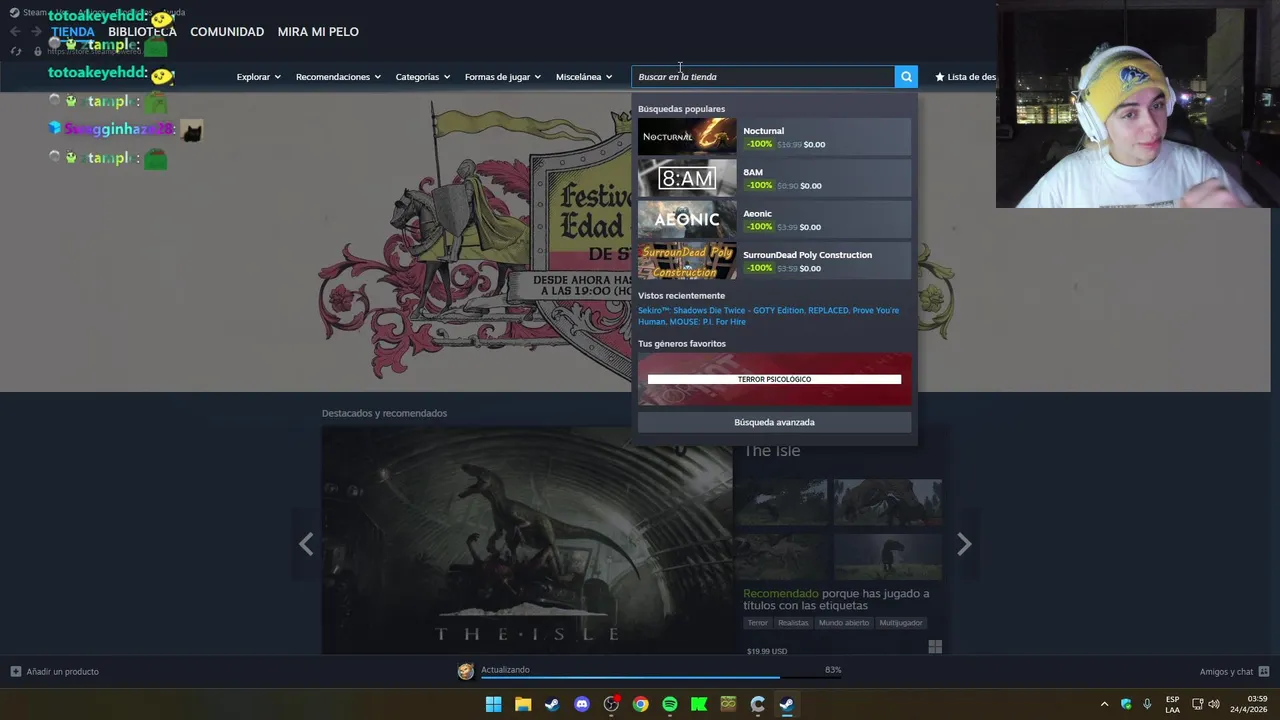Click Destacados y recomendados heading
The width and height of the screenshot is (1280, 720).
coord(384,413)
